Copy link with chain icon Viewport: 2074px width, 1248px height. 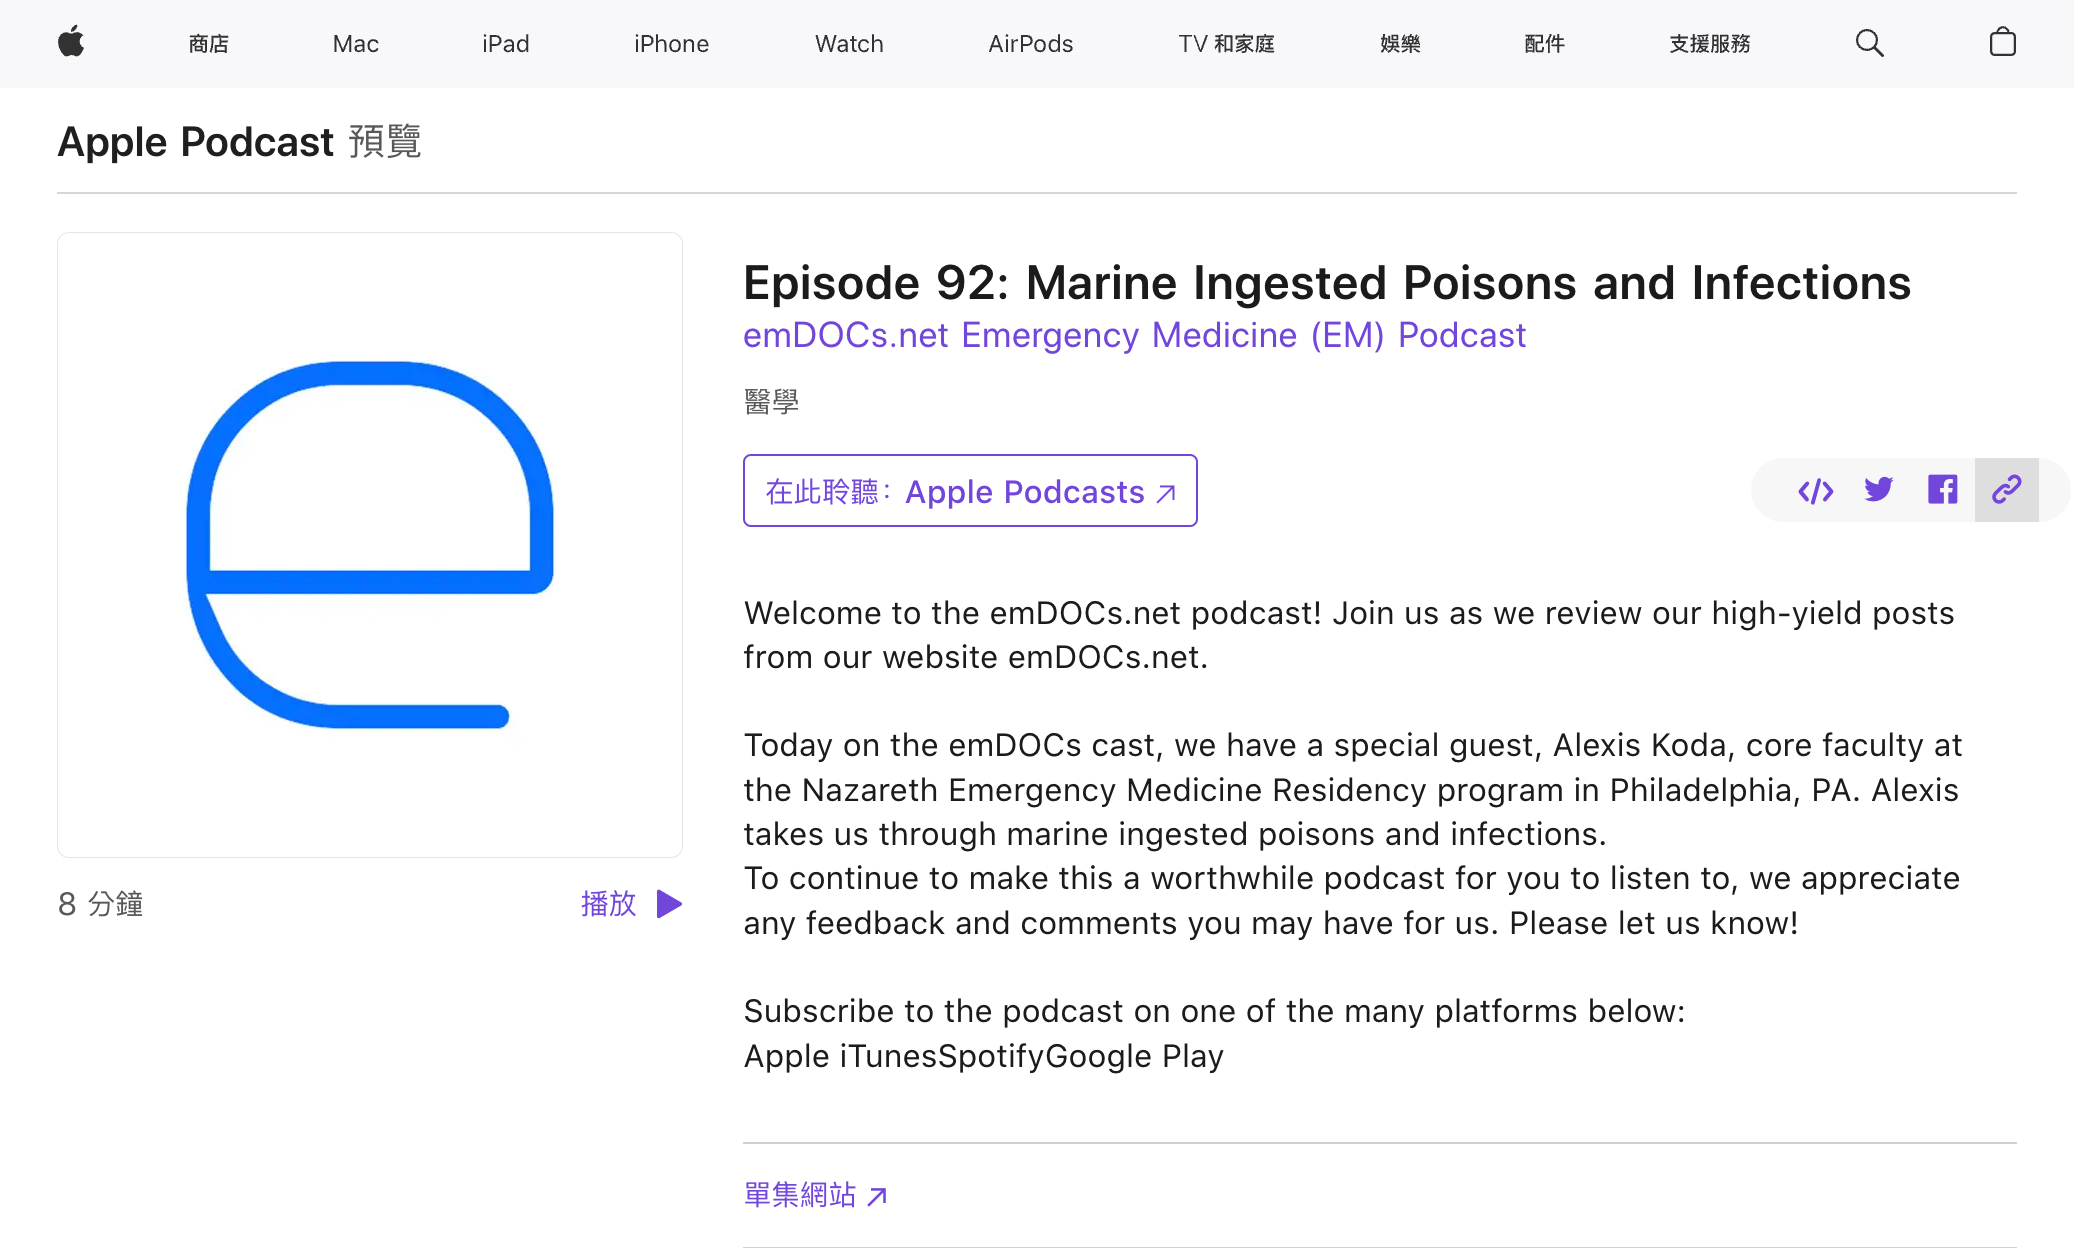tap(2006, 490)
